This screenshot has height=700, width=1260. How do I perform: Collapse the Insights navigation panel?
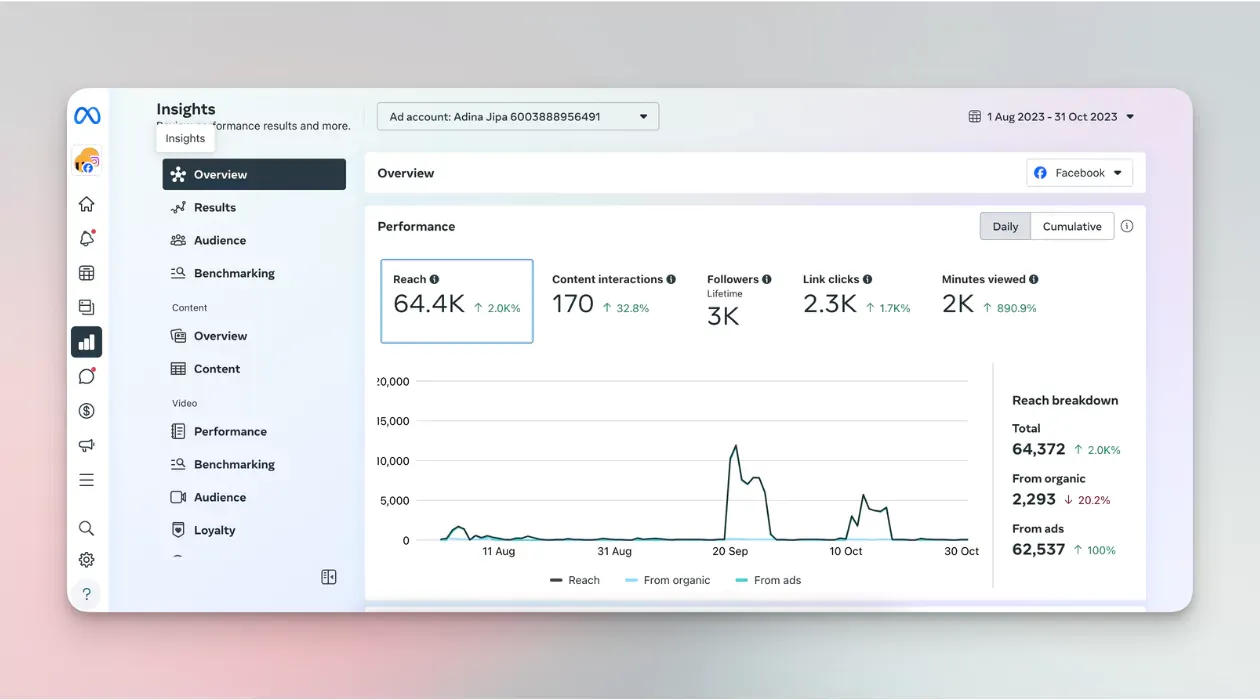tap(329, 577)
